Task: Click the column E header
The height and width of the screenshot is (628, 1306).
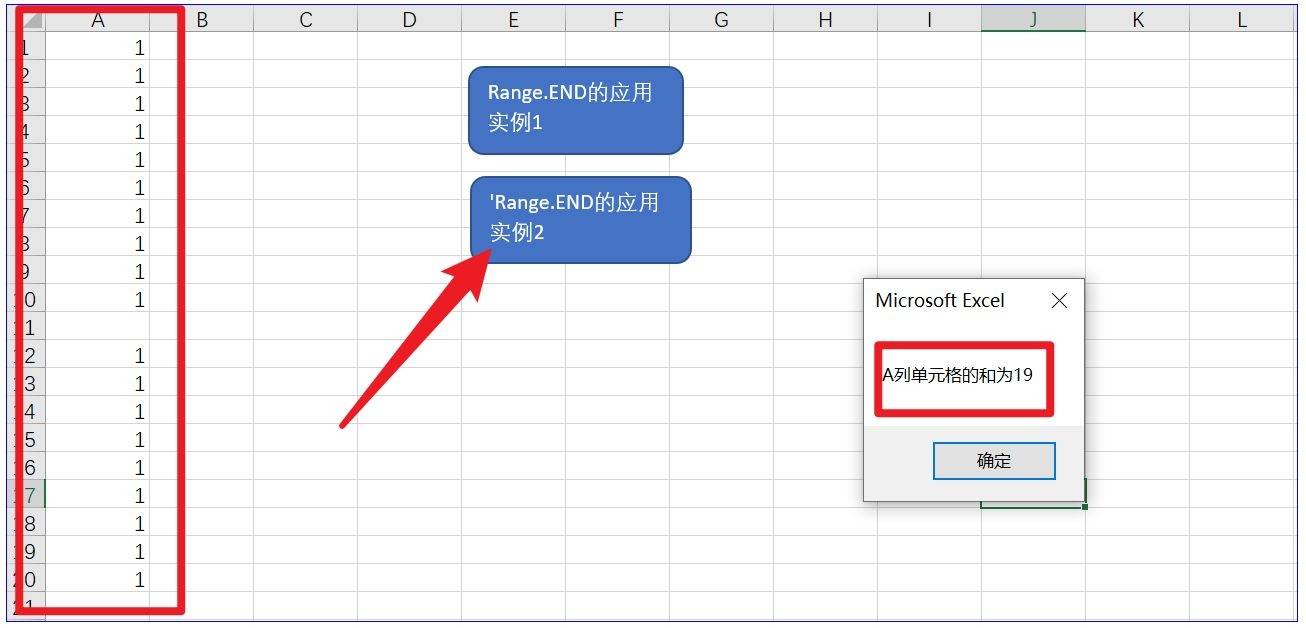Action: (513, 20)
